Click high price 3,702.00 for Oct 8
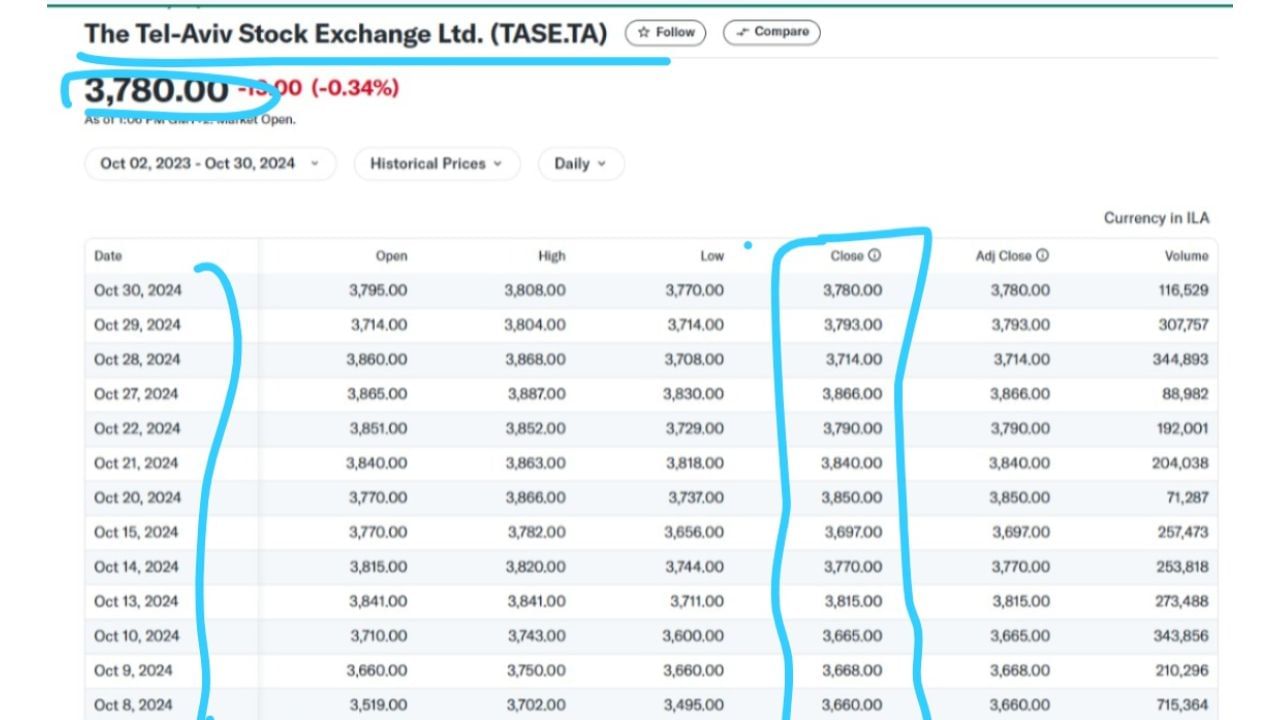 pos(536,705)
